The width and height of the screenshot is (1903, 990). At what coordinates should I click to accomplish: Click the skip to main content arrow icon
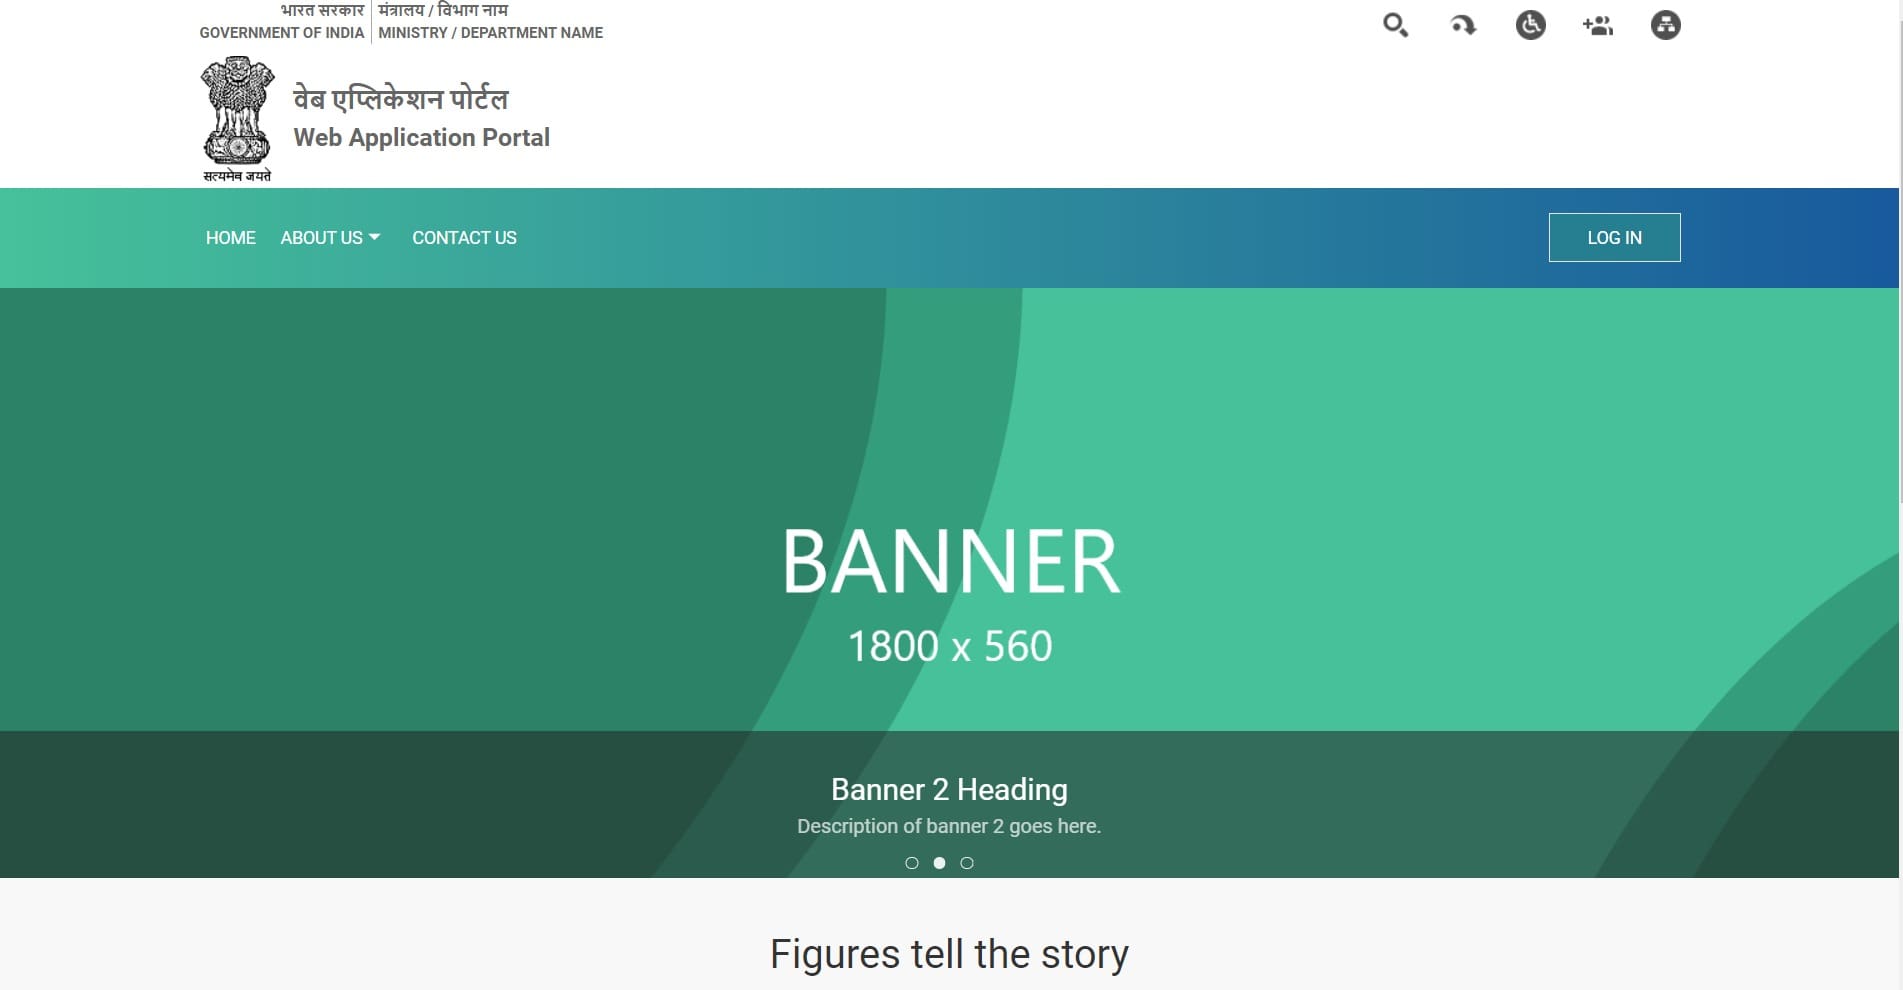click(1463, 25)
